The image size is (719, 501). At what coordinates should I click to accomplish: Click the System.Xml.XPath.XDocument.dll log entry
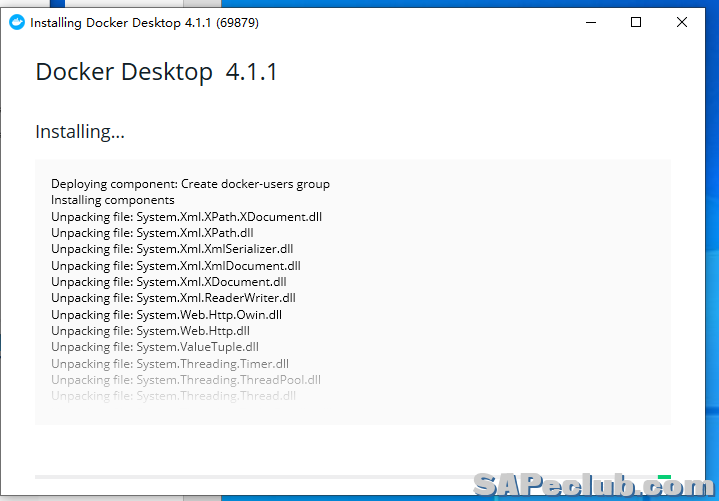click(186, 216)
